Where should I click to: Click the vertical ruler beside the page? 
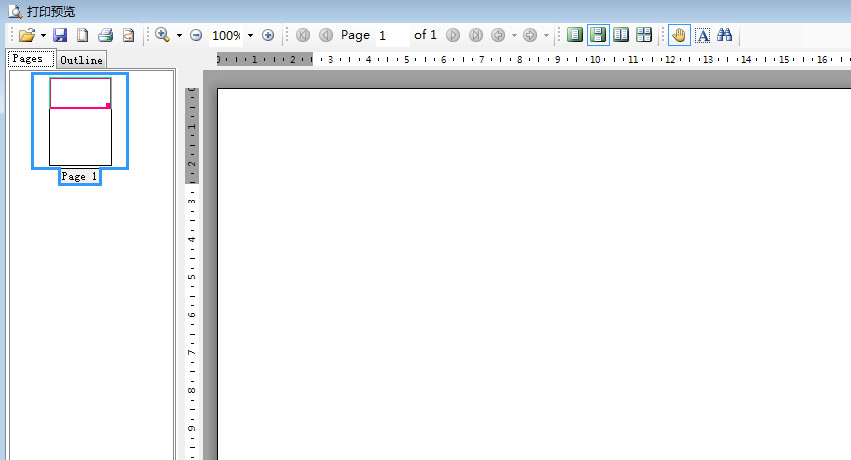(x=192, y=273)
